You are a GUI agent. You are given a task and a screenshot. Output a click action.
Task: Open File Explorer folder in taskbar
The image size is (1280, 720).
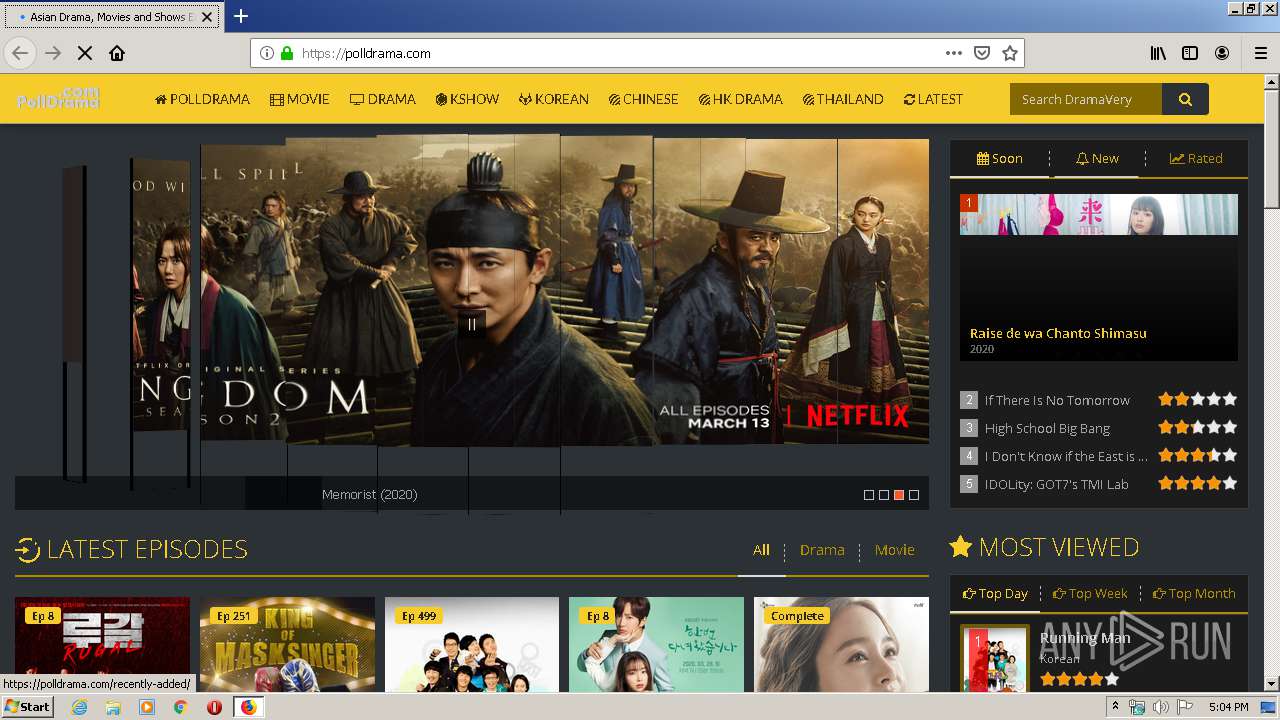113,707
